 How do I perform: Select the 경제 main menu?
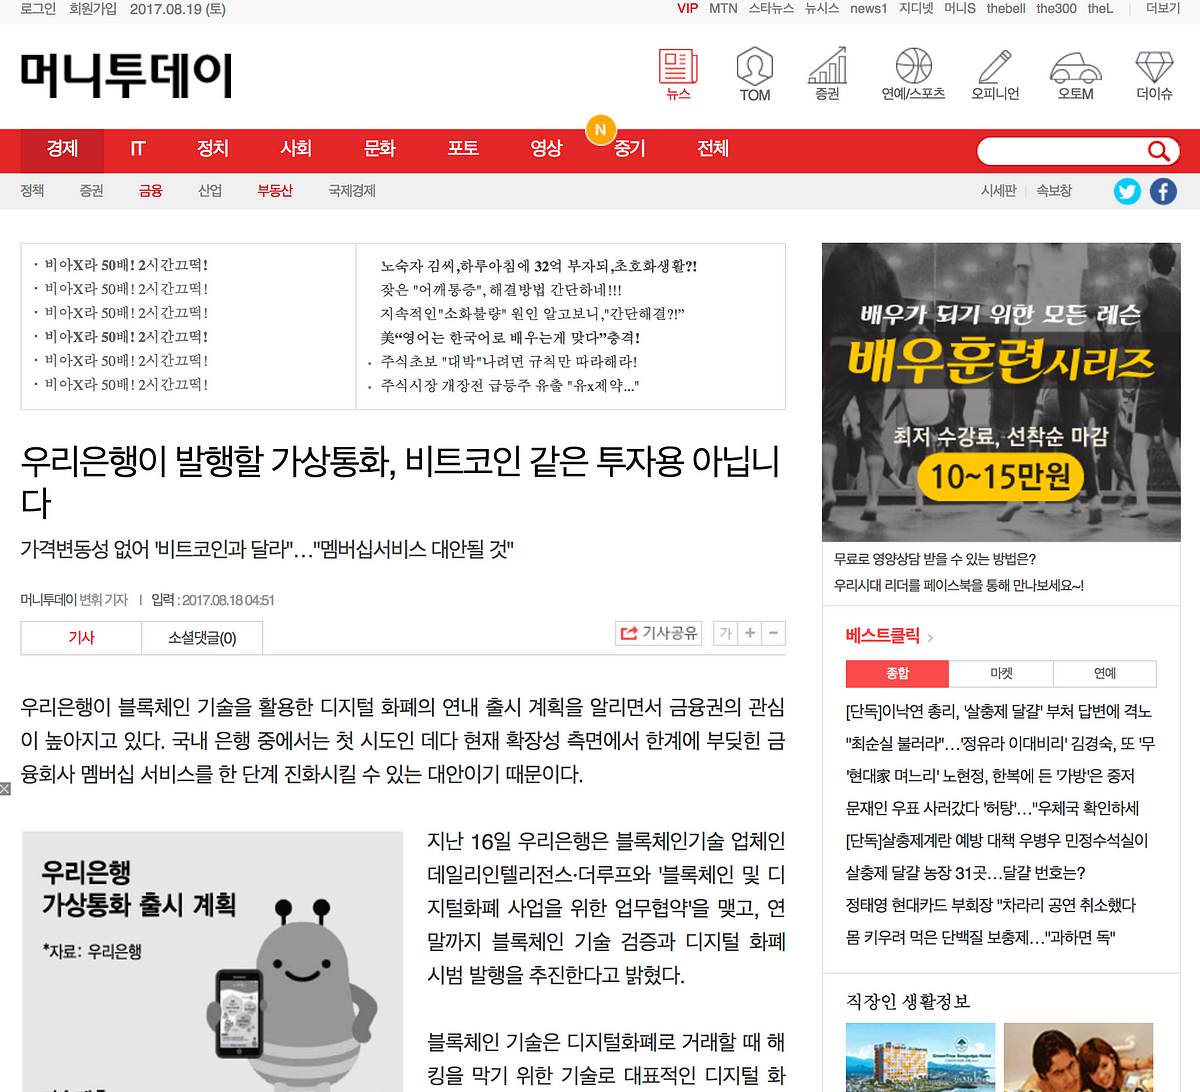(x=62, y=149)
